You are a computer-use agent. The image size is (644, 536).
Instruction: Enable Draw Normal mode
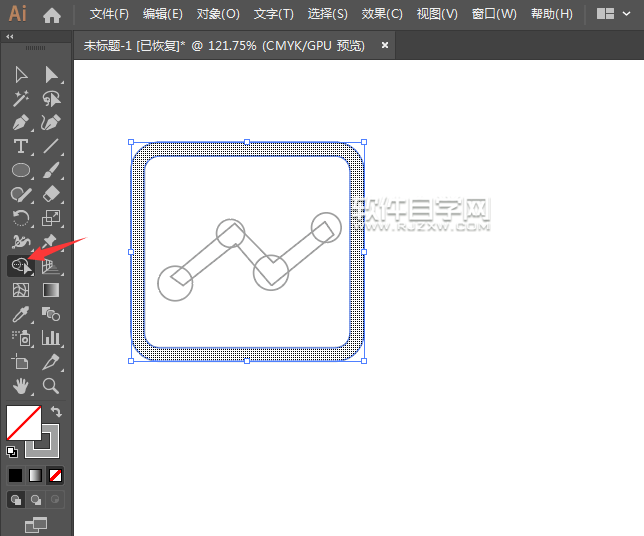pyautogui.click(x=16, y=499)
